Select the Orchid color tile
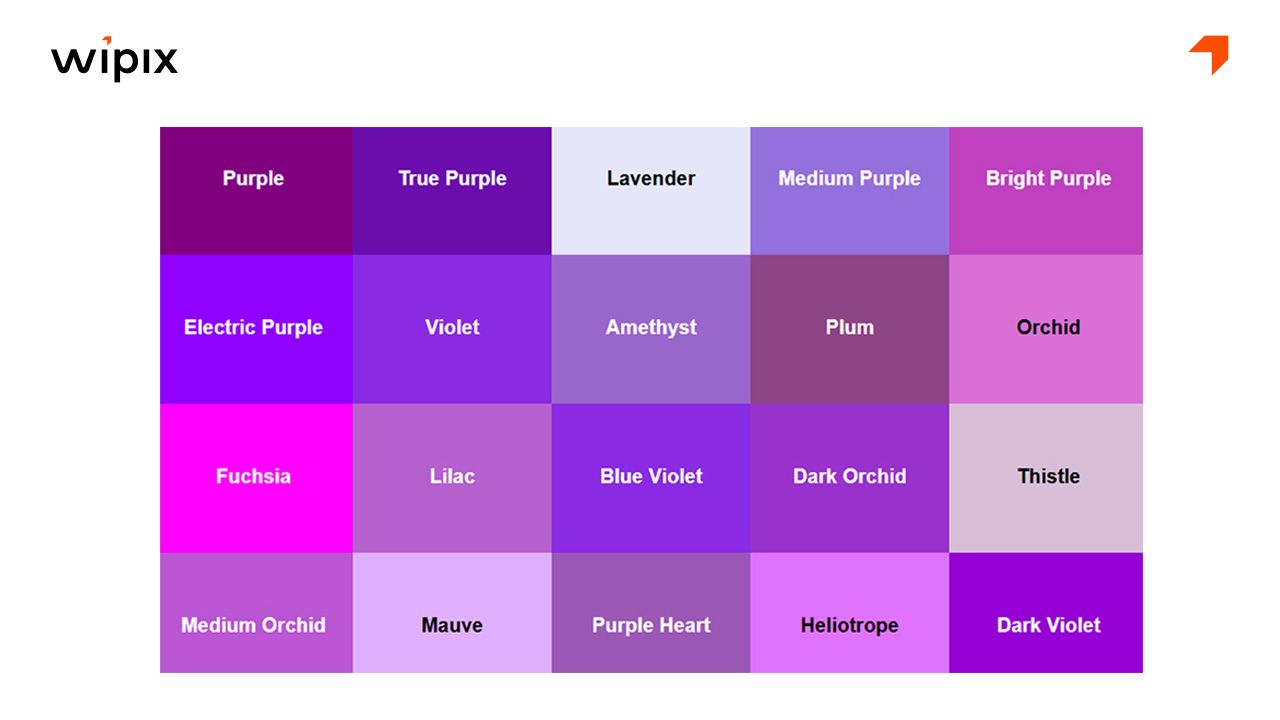1280x720 pixels. click(1046, 329)
